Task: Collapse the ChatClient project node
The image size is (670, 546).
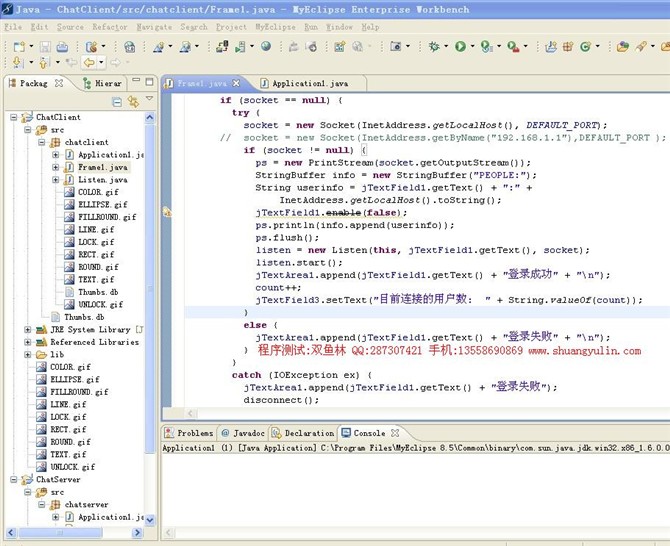Action: (x=14, y=117)
